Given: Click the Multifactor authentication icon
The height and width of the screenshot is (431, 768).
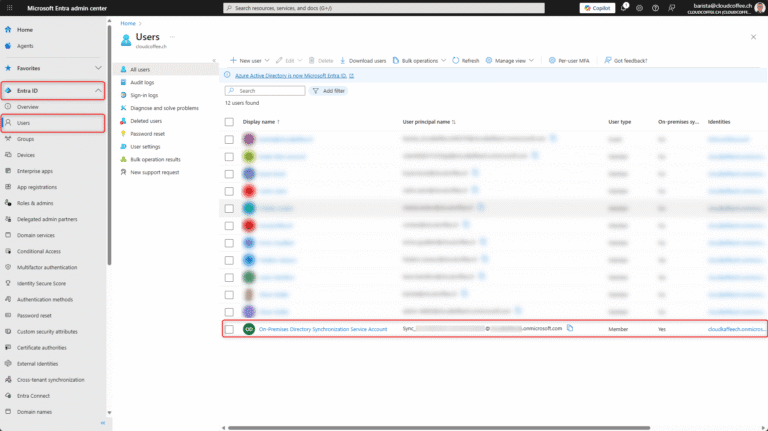Looking at the screenshot, I should (x=8, y=267).
